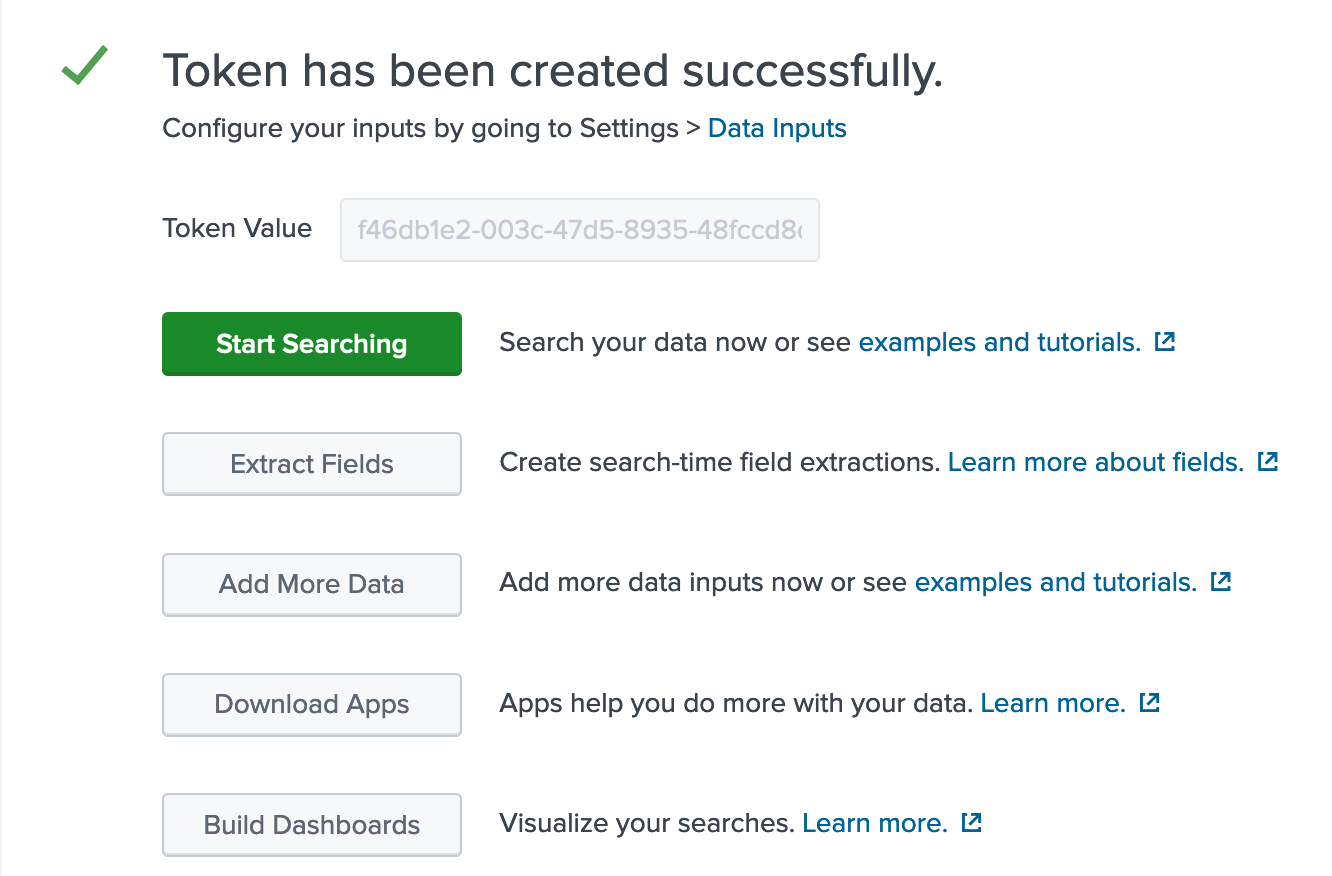Viewport: 1332px width, 876px height.
Task: Open the Build Dashboards button
Action: tap(312, 825)
